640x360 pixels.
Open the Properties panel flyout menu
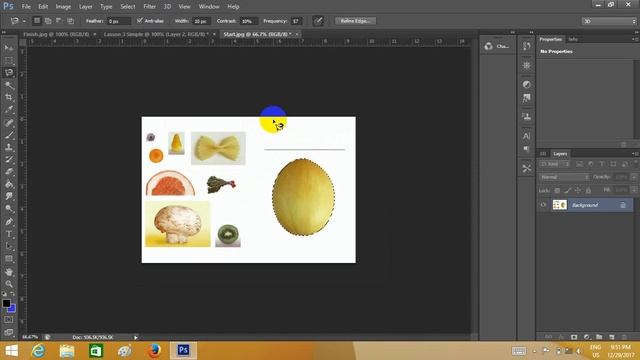point(635,39)
